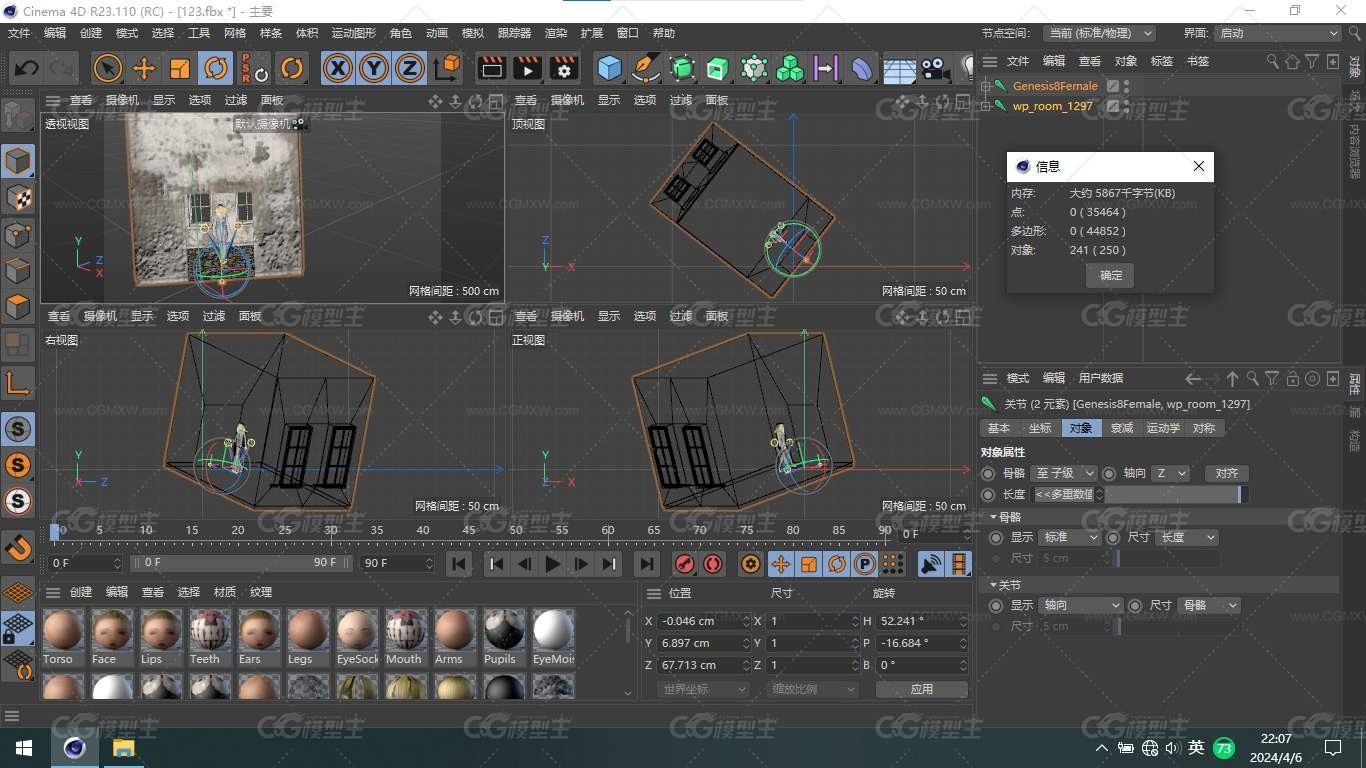Open 关节 显示 轴向 dropdown
Screen dimensions: 1366x768
point(1081,605)
